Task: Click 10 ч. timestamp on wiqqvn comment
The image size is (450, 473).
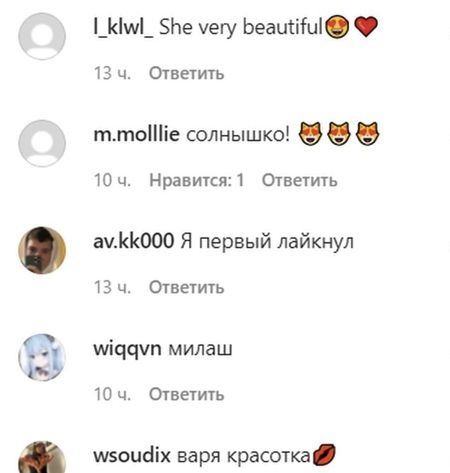Action: point(112,394)
